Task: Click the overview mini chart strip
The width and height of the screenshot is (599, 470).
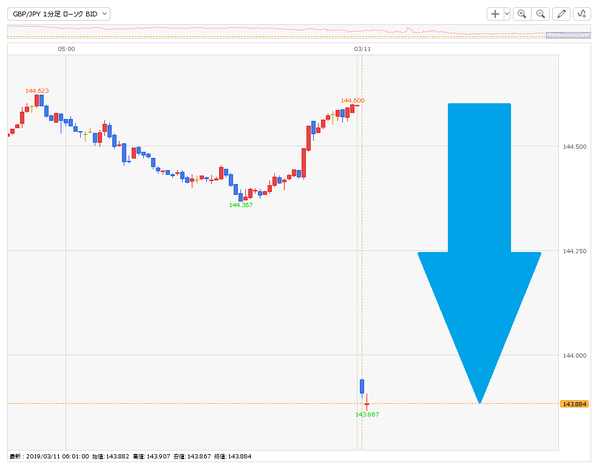Action: 299,32
